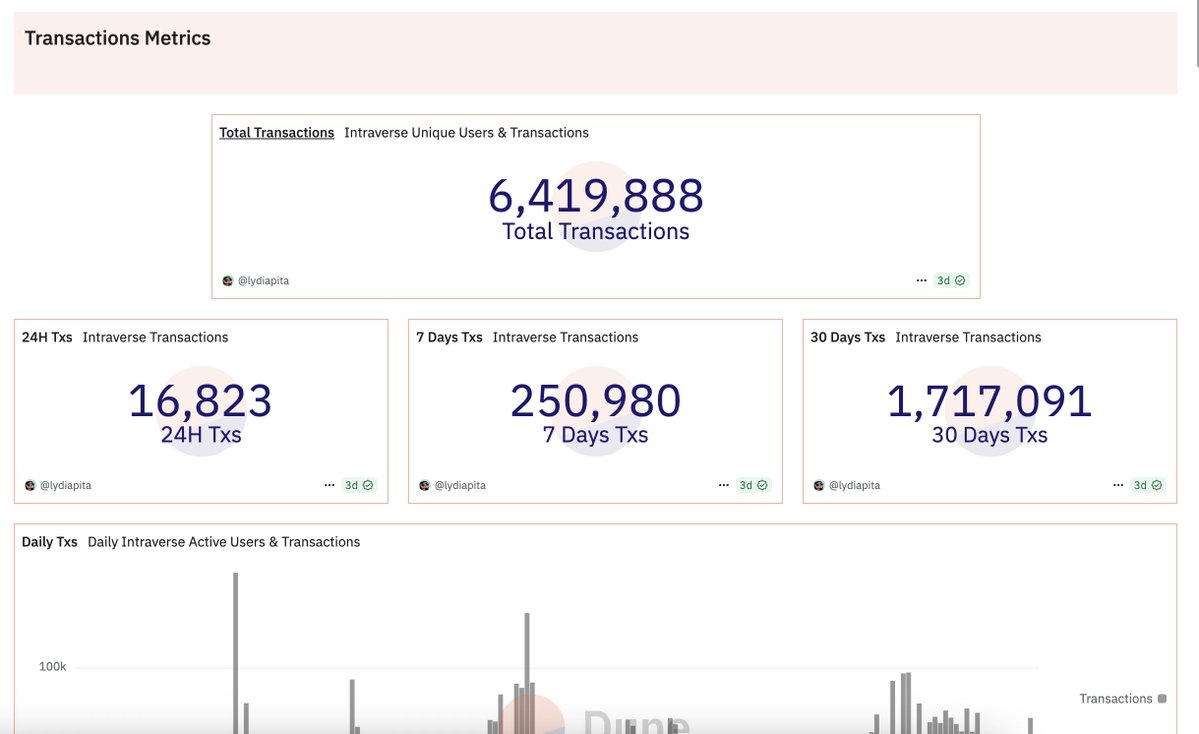Click @lydiapita avatar in 24H Txs card
1199x734 pixels.
[30, 486]
